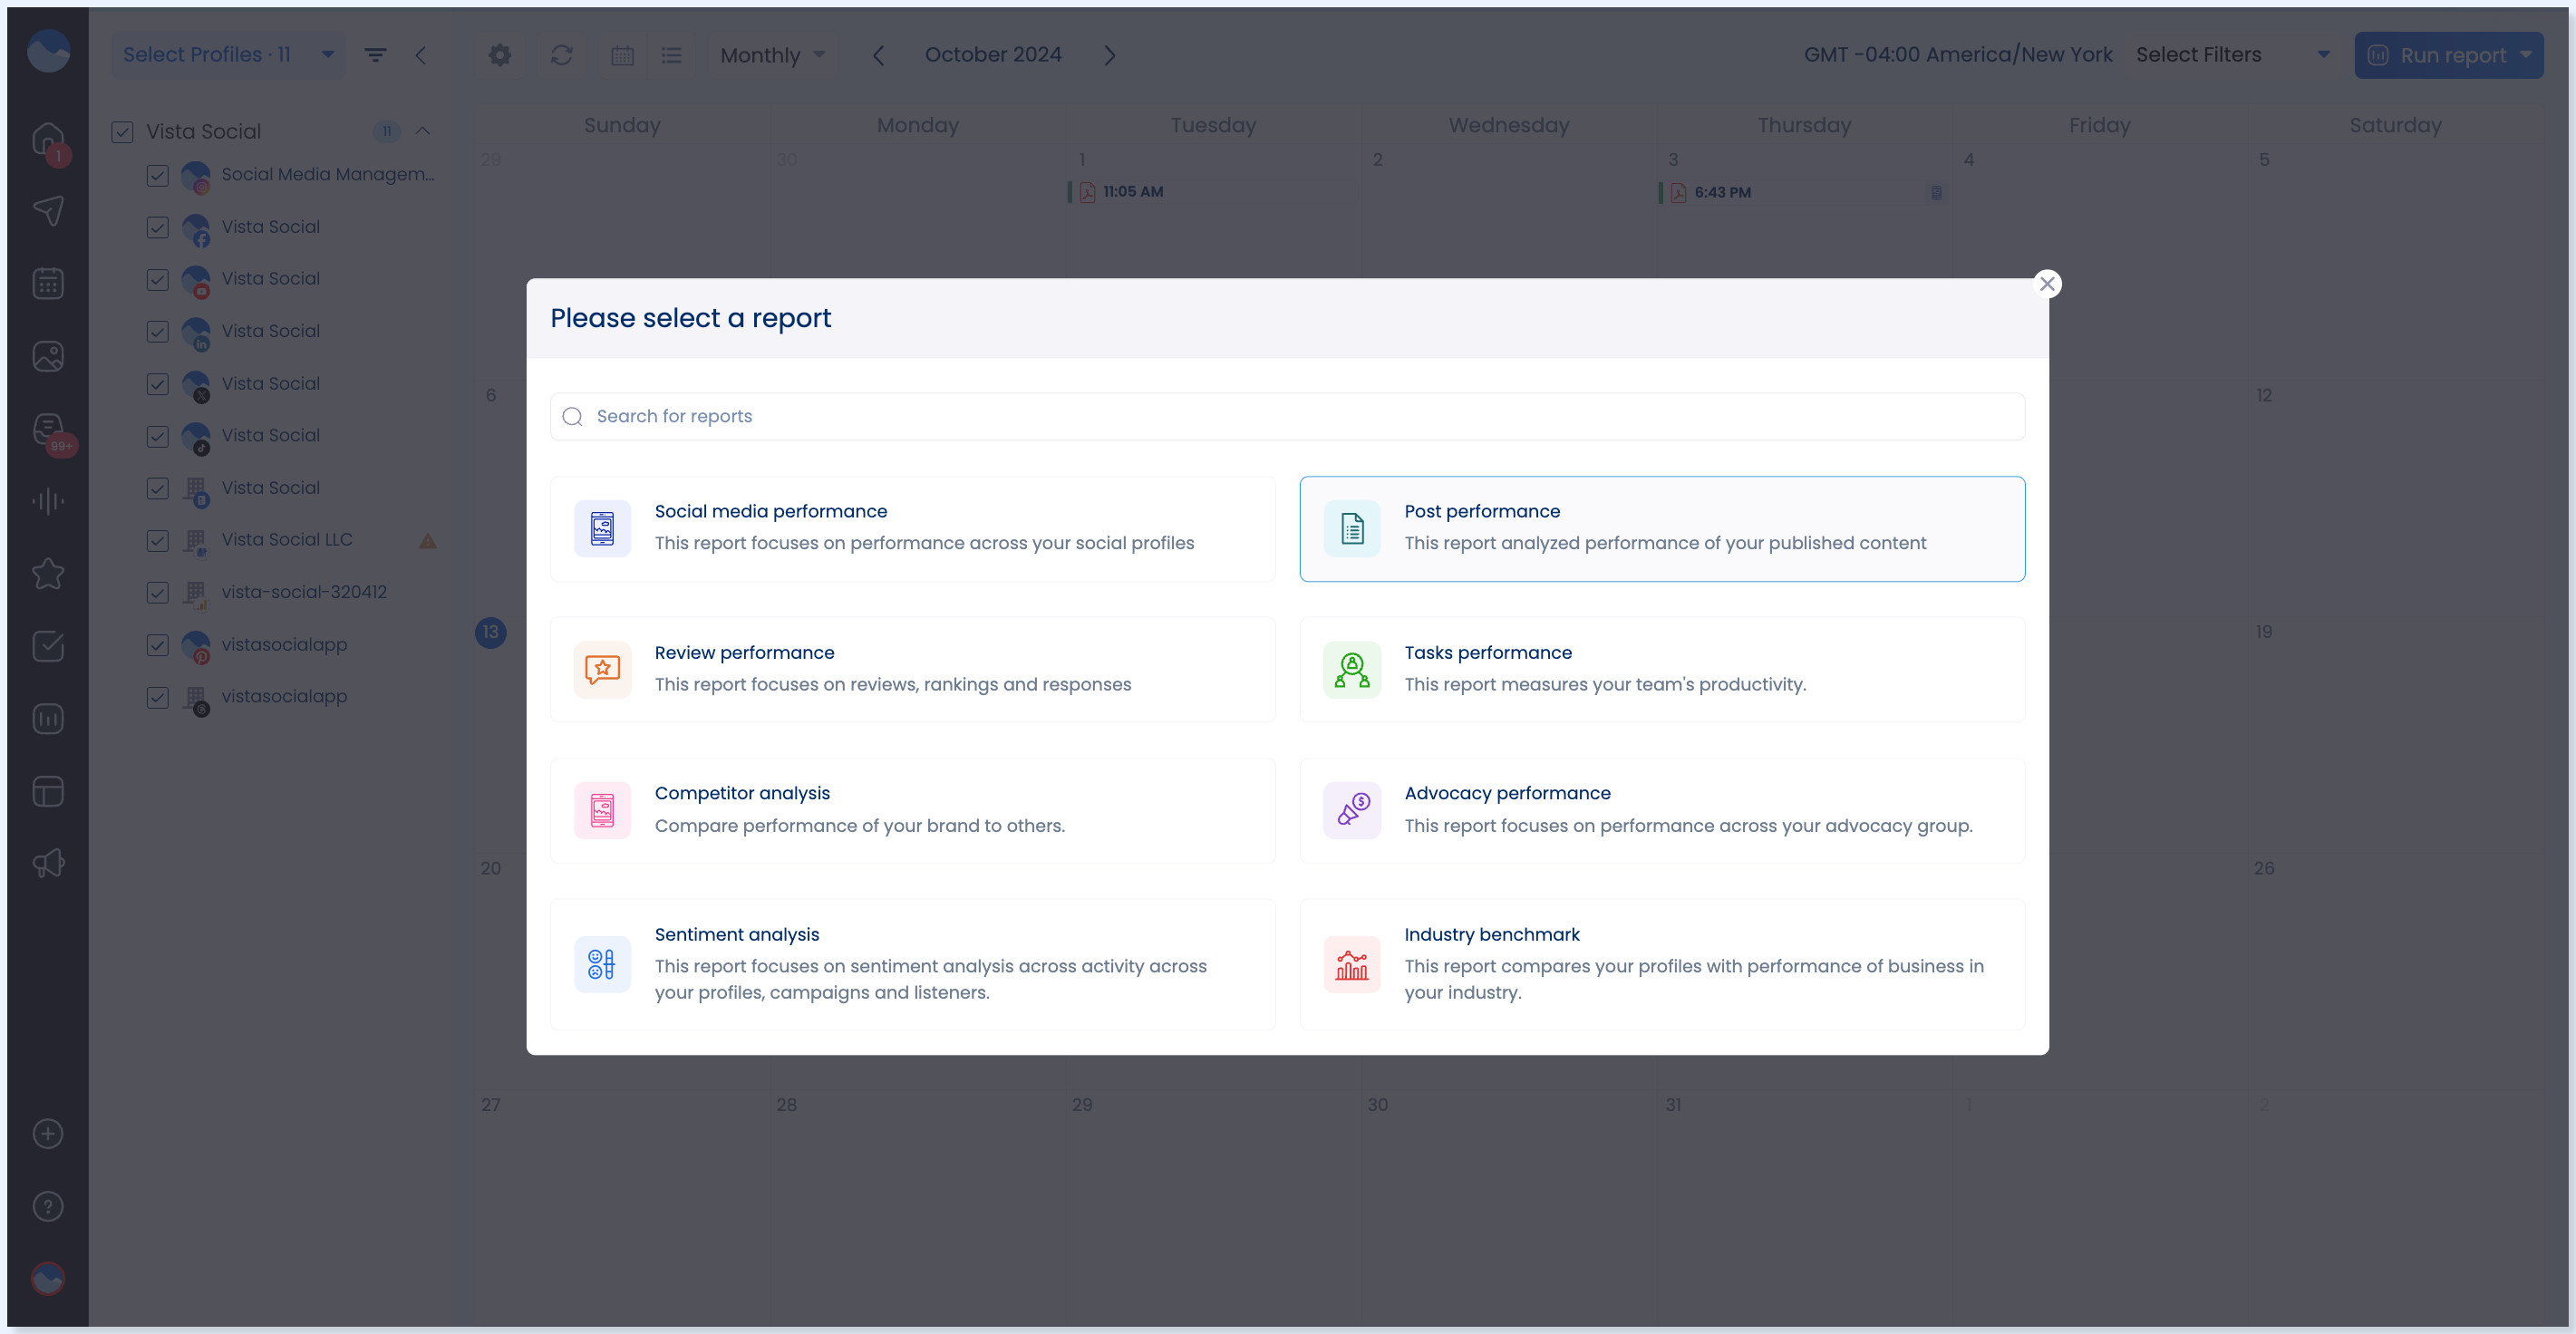Uncheck the Vista Social LinkedIn profile checkbox
Image resolution: width=2576 pixels, height=1334 pixels.
[x=157, y=331]
